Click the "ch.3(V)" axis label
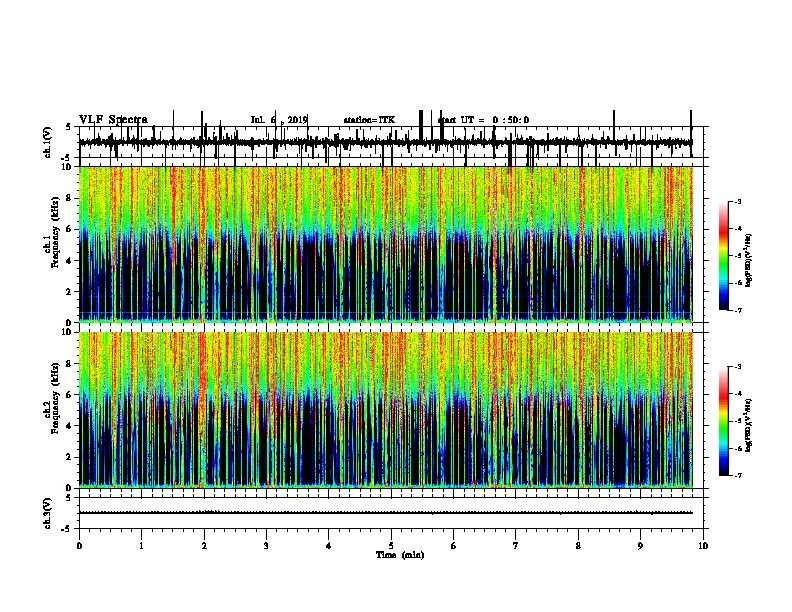The image size is (792, 612). coord(48,513)
